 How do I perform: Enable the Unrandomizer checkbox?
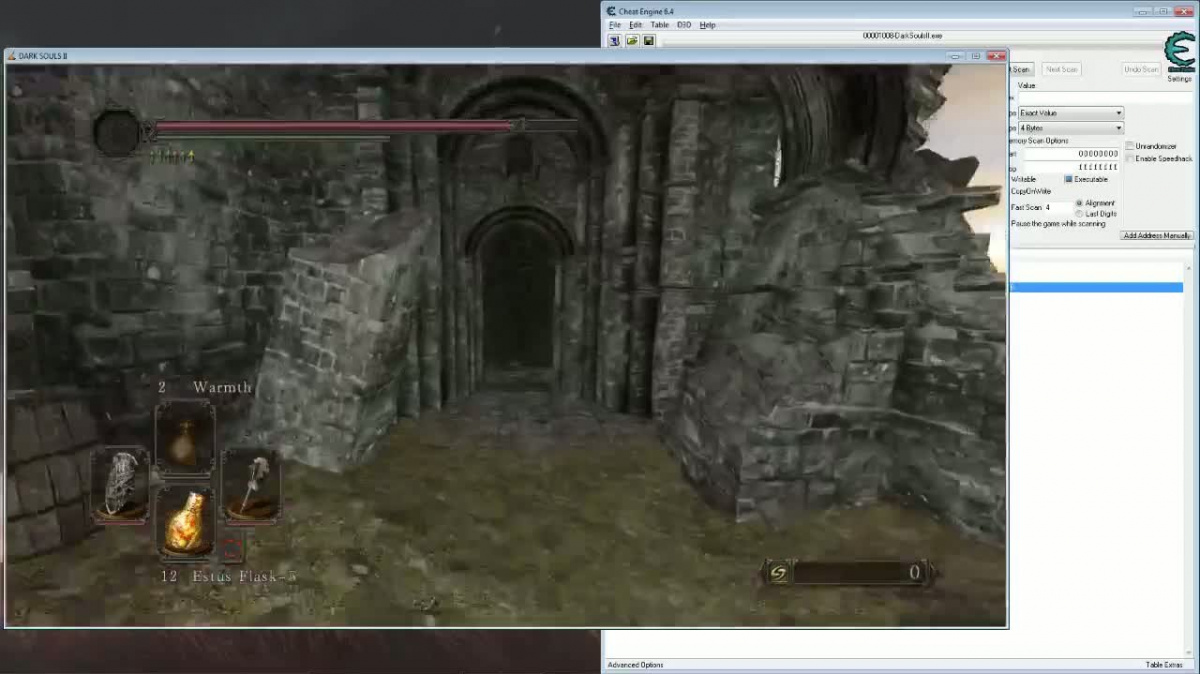click(x=1130, y=146)
